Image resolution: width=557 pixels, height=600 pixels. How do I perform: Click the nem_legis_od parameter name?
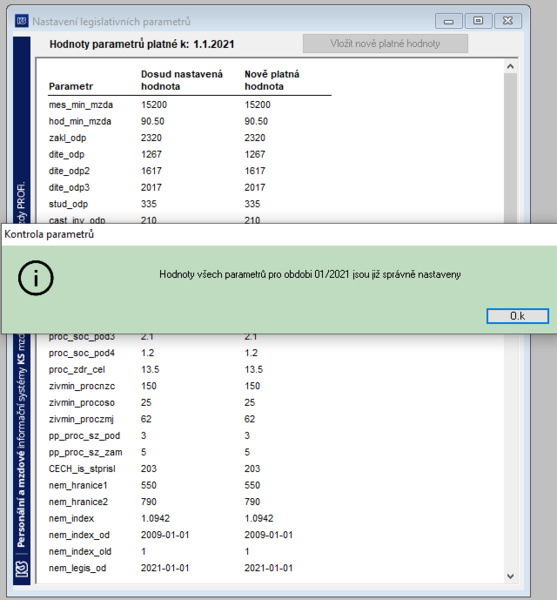(77, 568)
